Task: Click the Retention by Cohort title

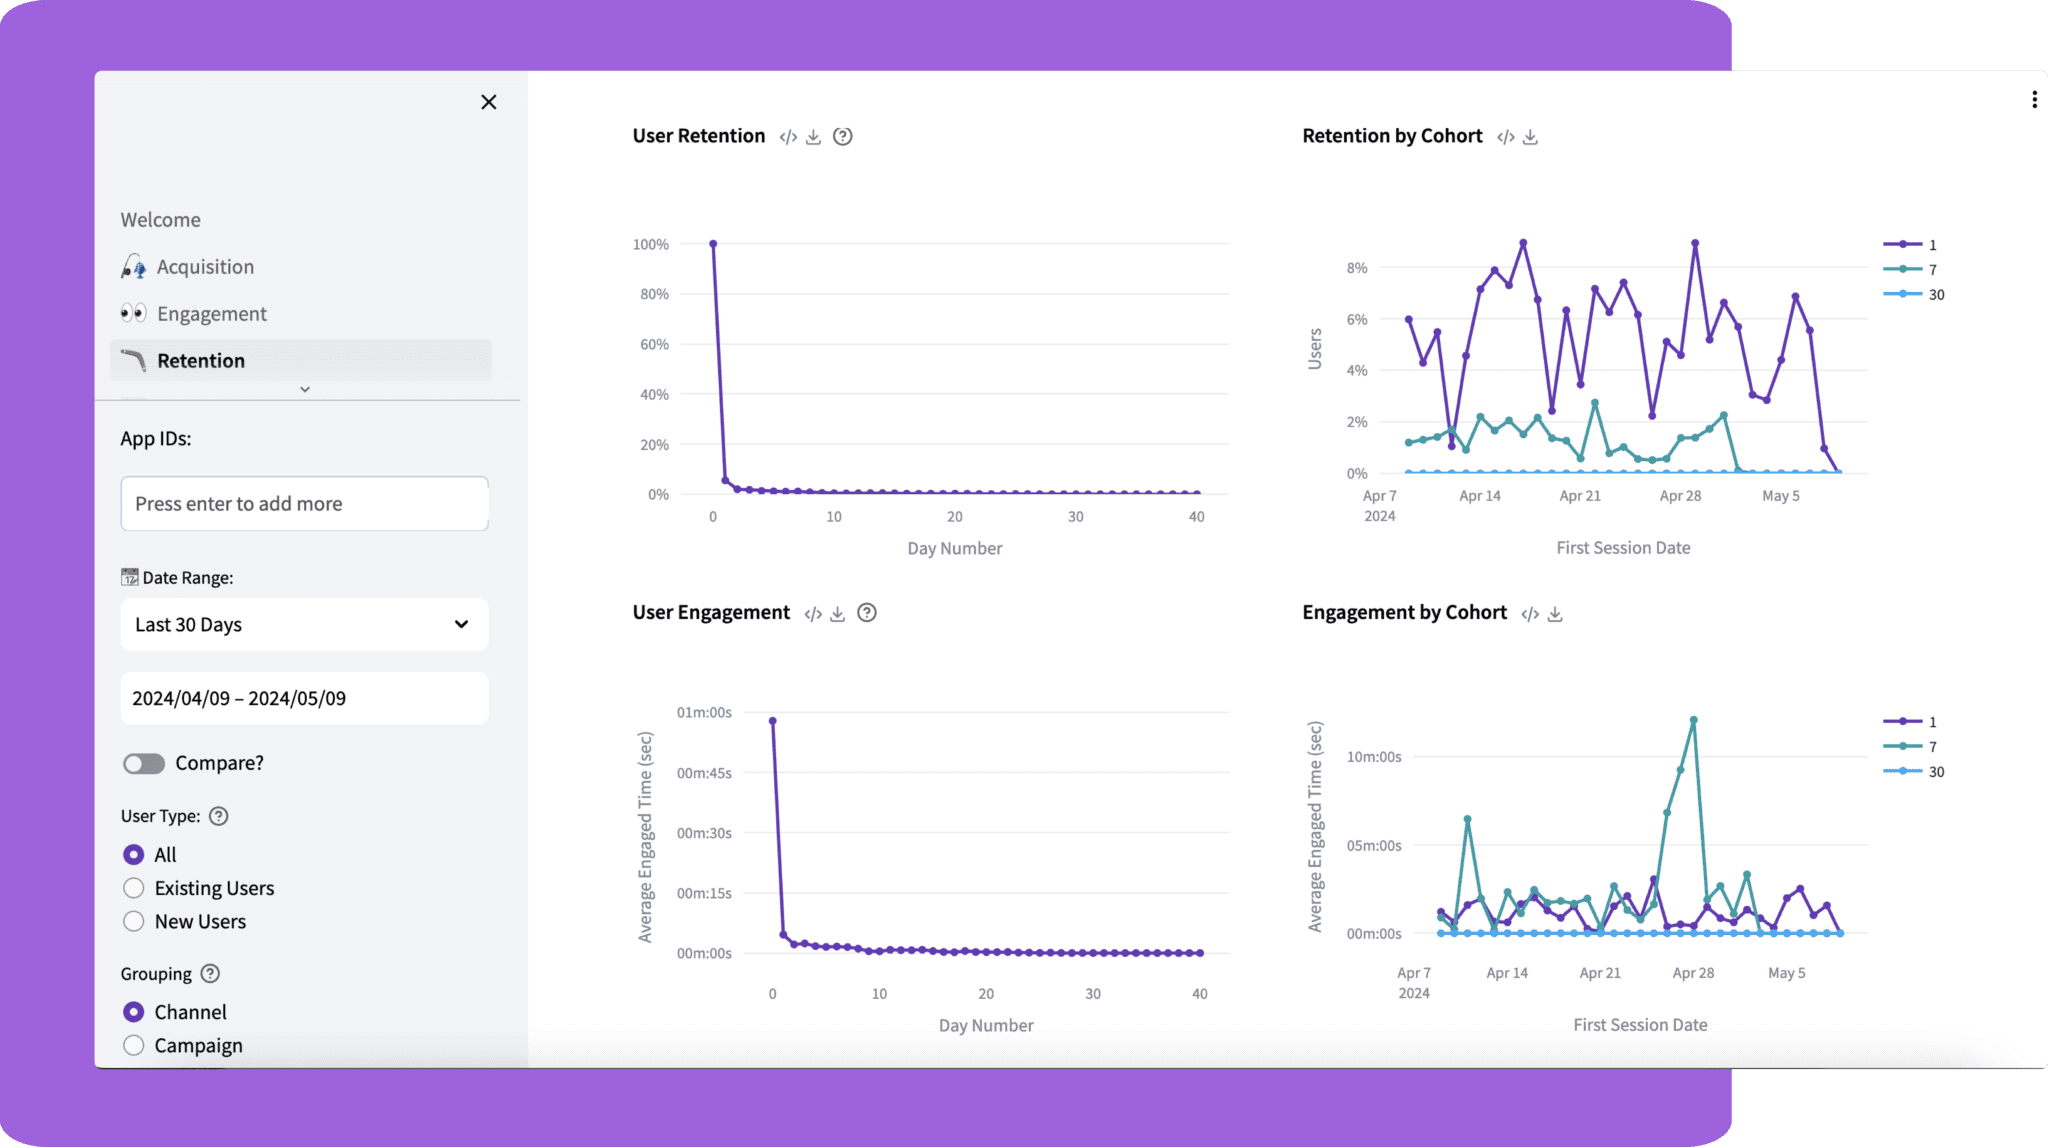Action: click(x=1392, y=136)
